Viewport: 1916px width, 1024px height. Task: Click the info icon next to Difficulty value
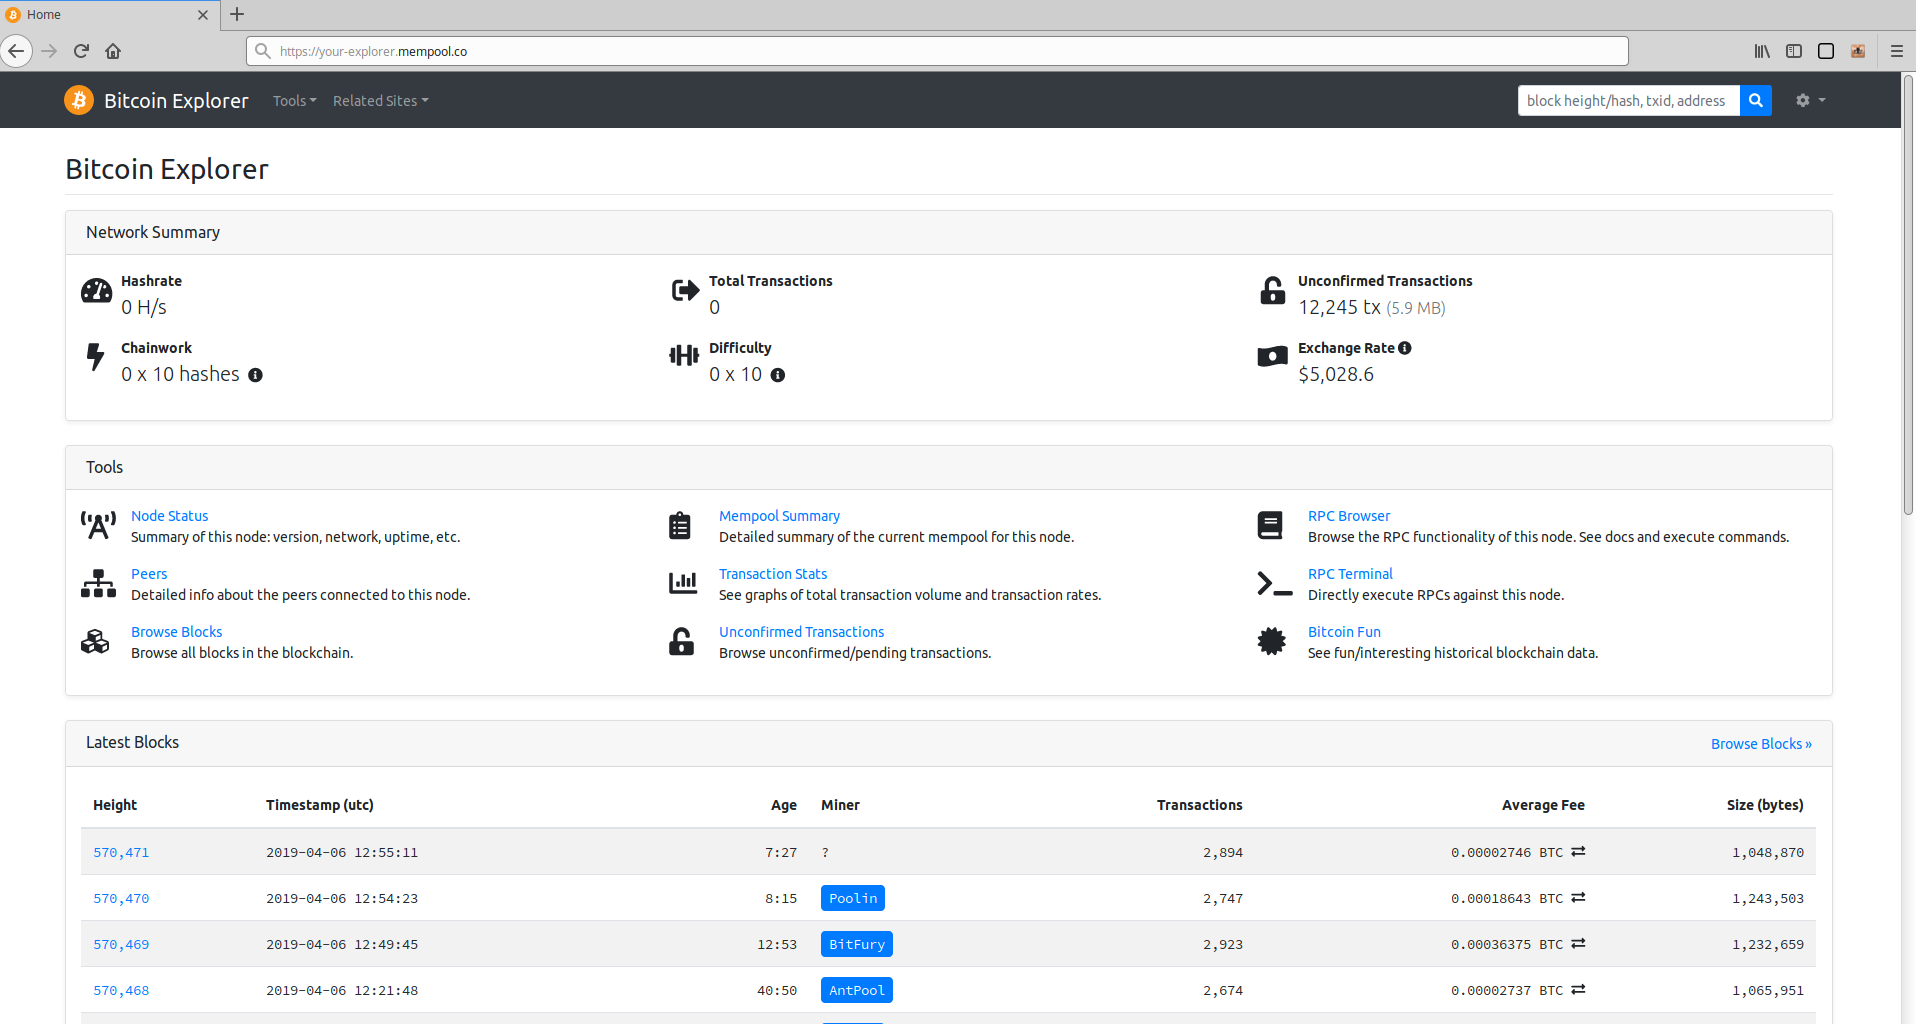[x=777, y=375]
